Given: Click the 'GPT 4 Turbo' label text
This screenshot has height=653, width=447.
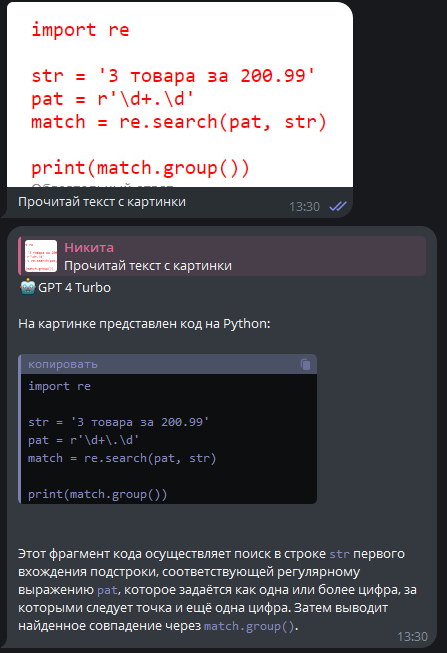Looking at the screenshot, I should pos(75,288).
